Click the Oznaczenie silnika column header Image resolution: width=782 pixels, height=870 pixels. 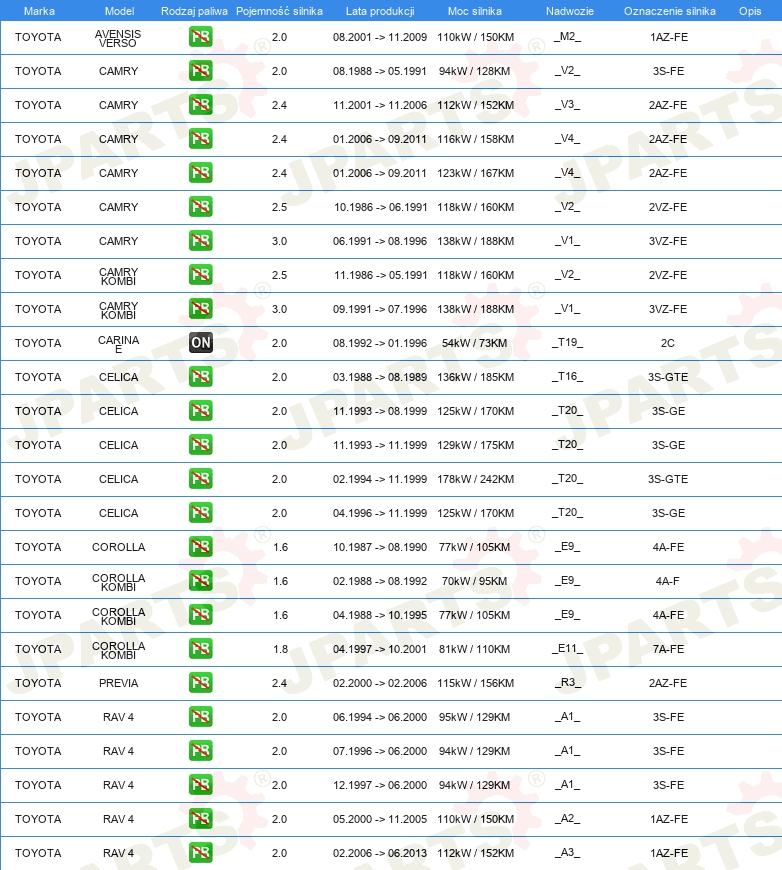tap(669, 11)
